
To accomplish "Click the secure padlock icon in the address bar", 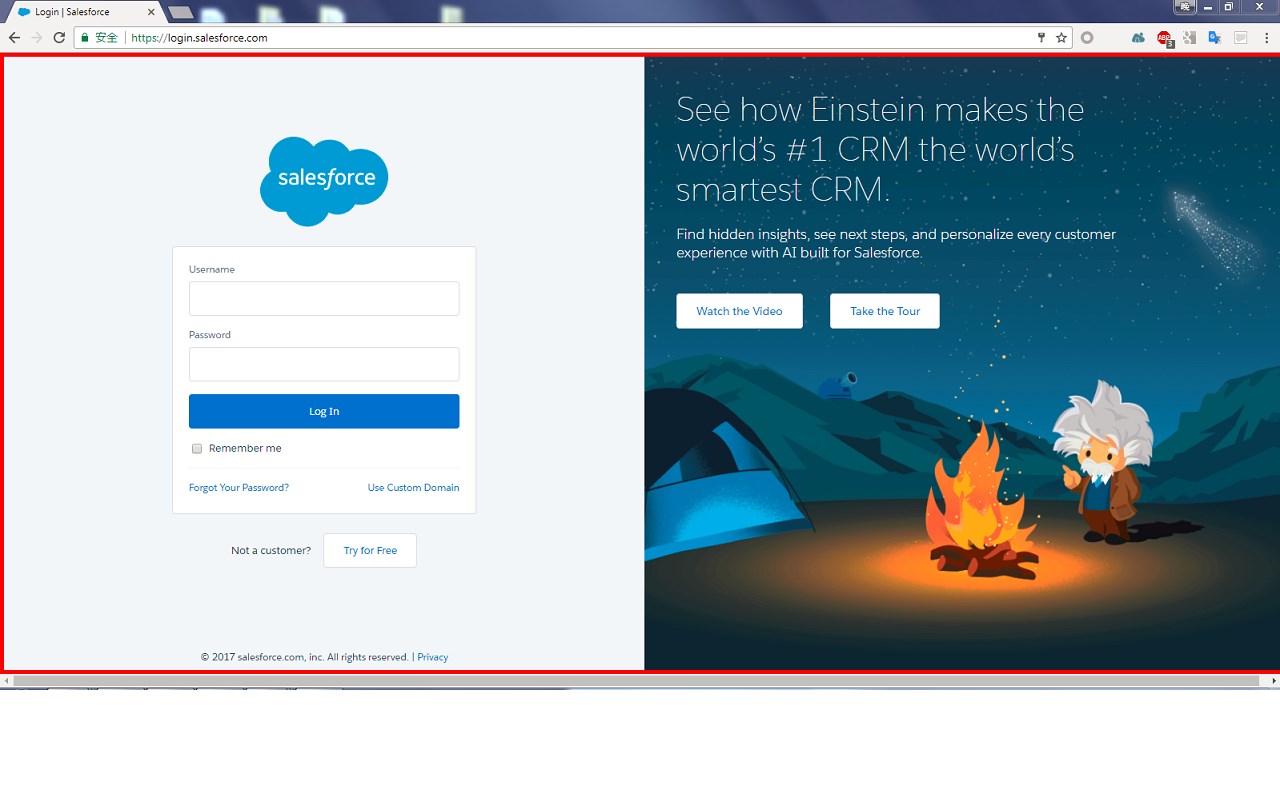I will [85, 38].
